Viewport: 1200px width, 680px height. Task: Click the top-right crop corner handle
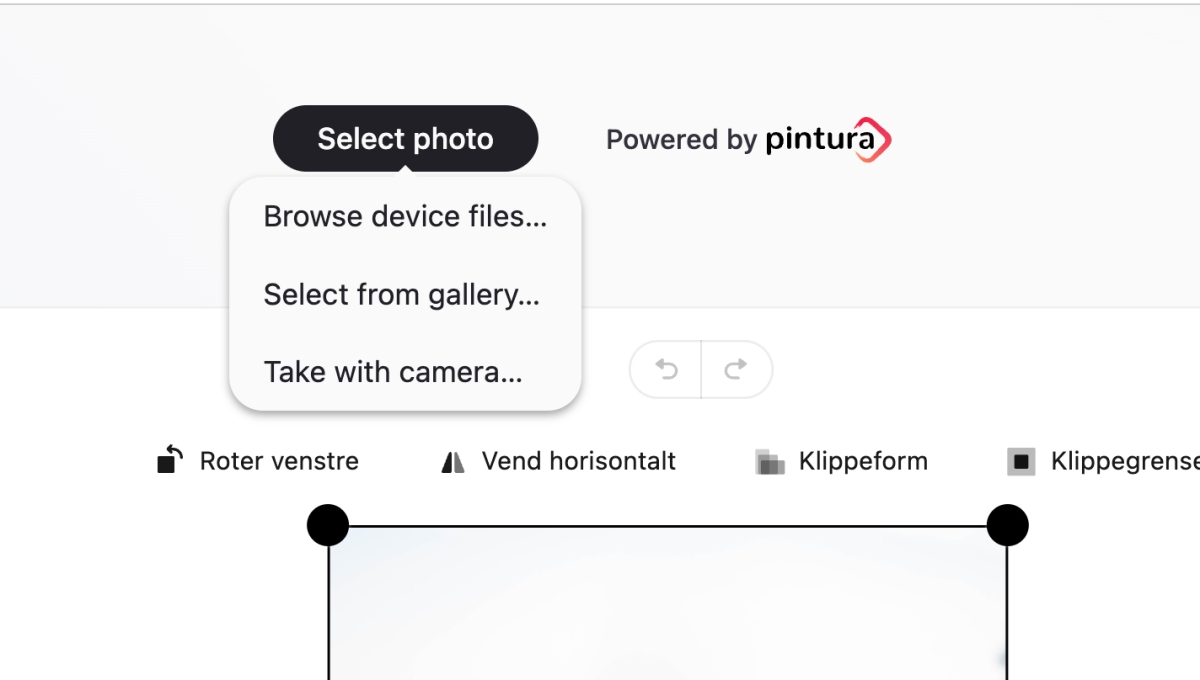point(1007,525)
